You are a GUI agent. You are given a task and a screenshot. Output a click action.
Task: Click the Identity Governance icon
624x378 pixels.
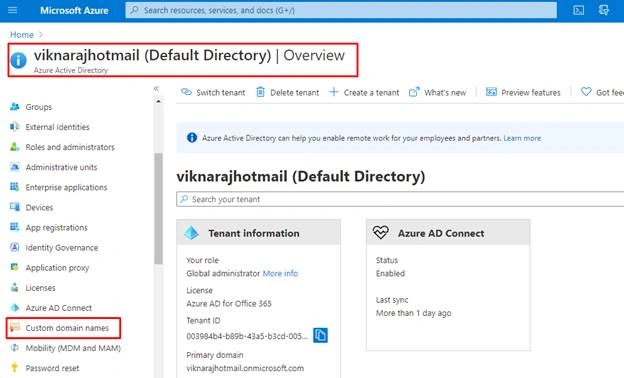15,247
